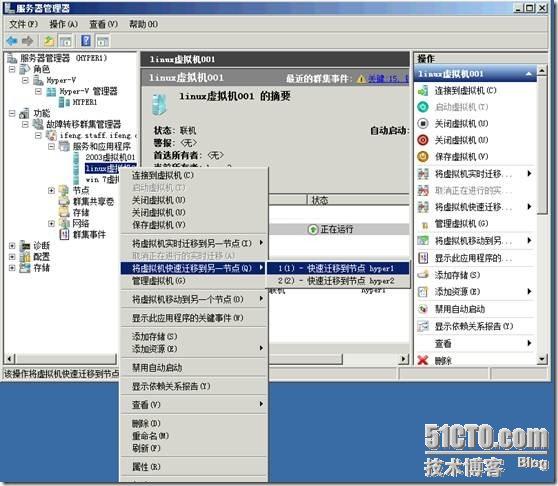Select 添加存储(S) in context menu
This screenshot has width=558, height=486.
(x=194, y=336)
